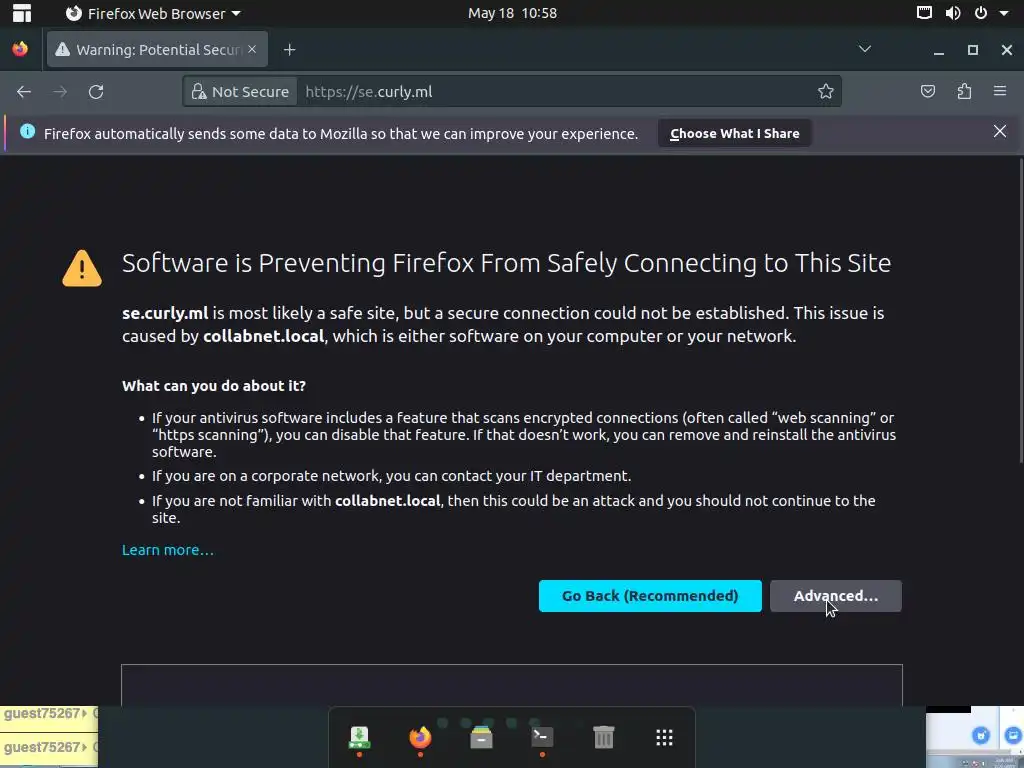1024x768 pixels.
Task: Click the info icon in notification bar
Action: [x=27, y=131]
